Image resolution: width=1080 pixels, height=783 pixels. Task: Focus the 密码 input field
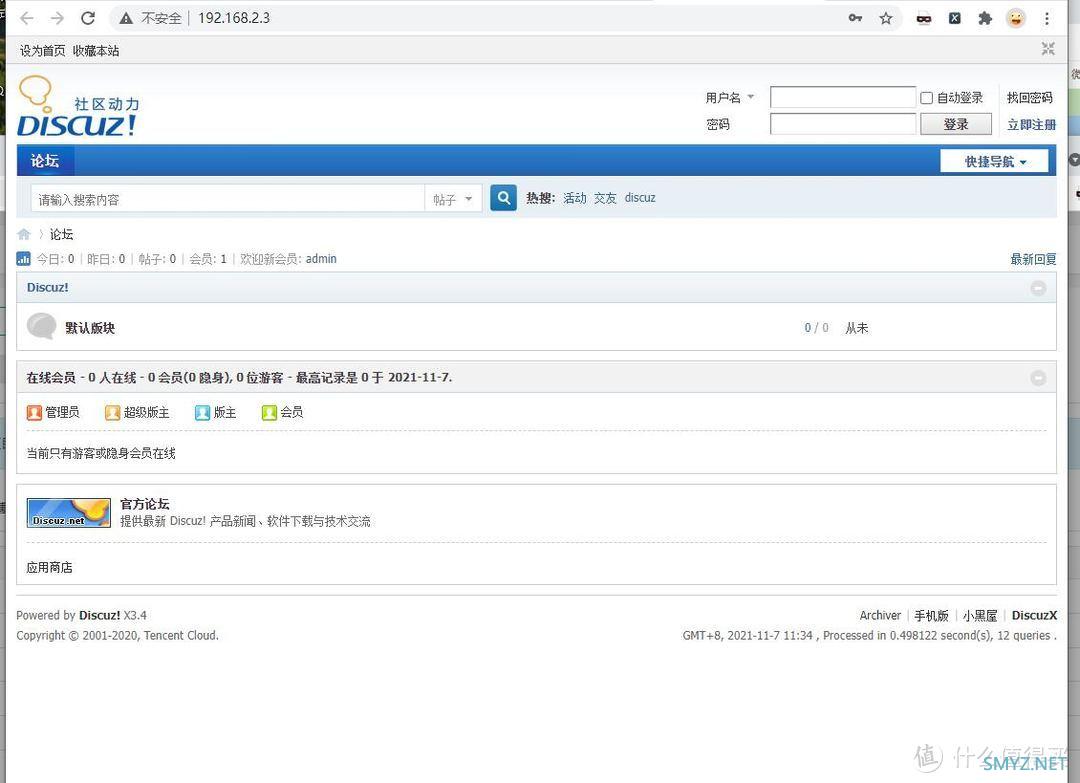[842, 124]
